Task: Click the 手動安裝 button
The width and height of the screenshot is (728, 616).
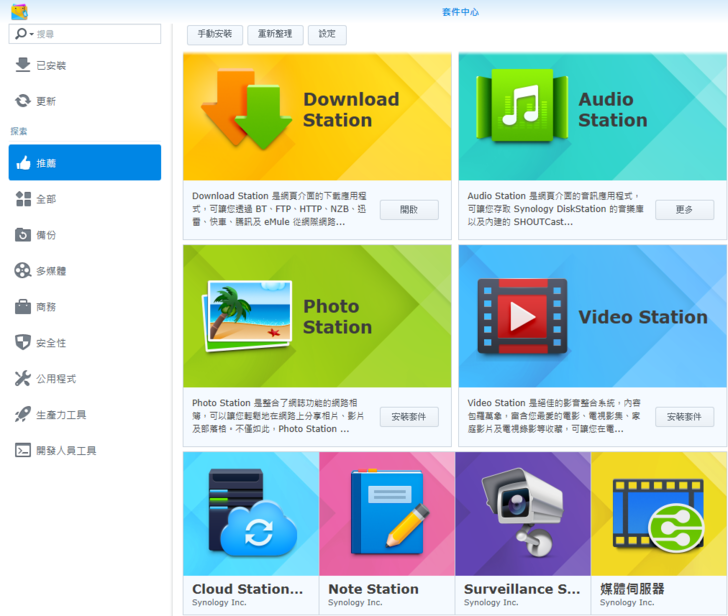Action: [x=215, y=34]
